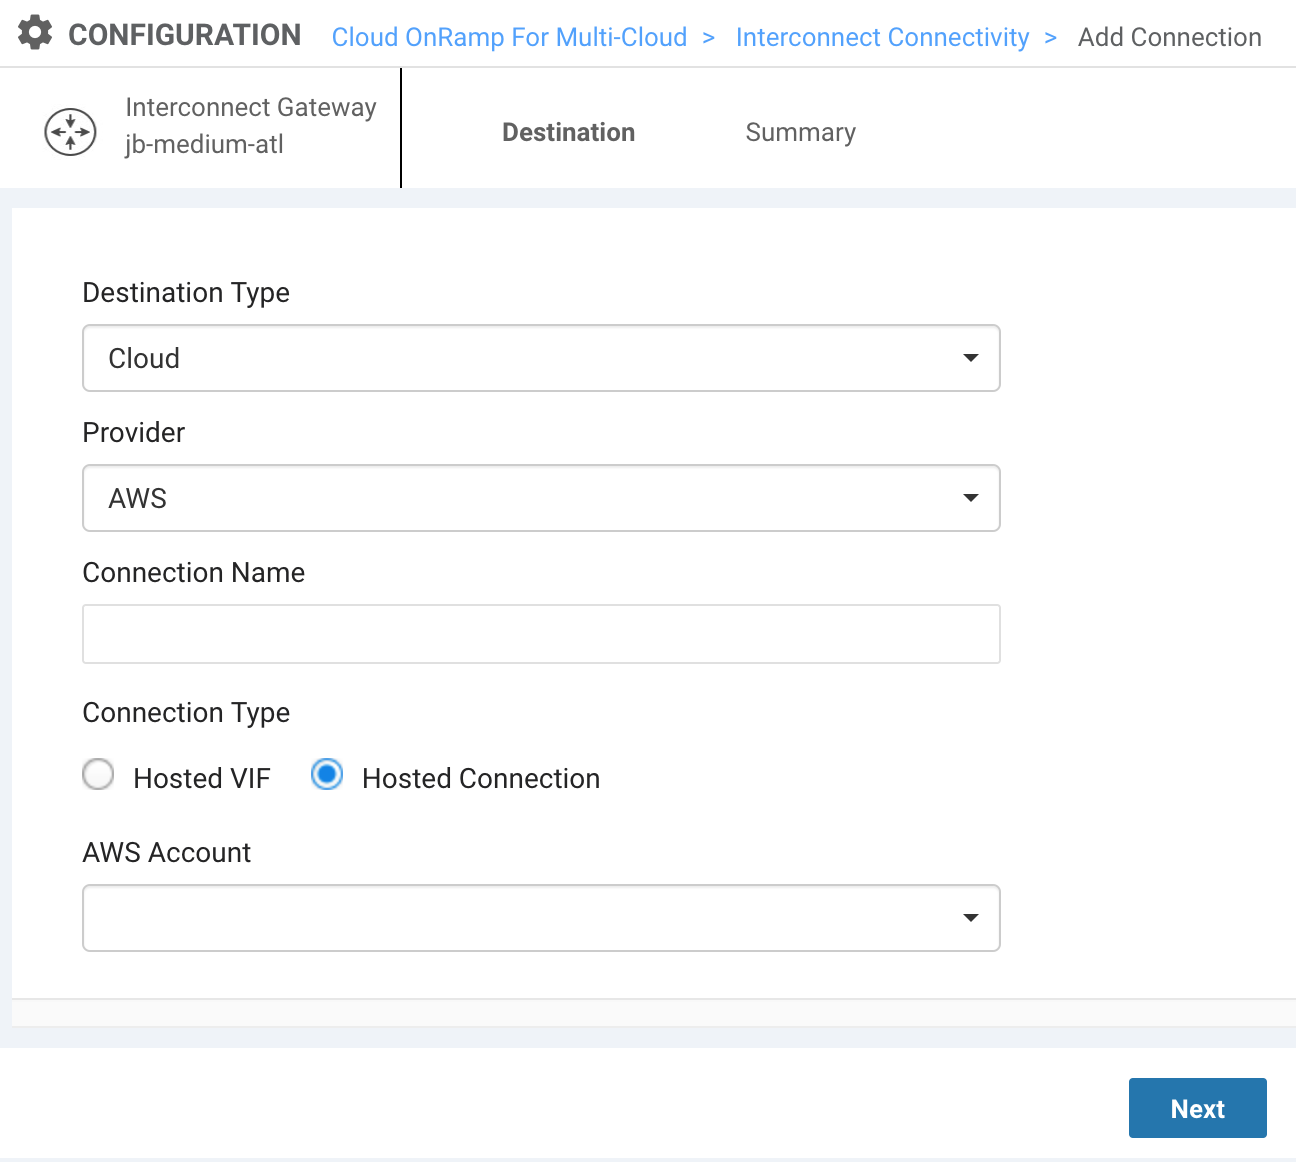The image size is (1296, 1162).
Task: Open Interconnect Connectivity breadcrumb link
Action: [882, 37]
